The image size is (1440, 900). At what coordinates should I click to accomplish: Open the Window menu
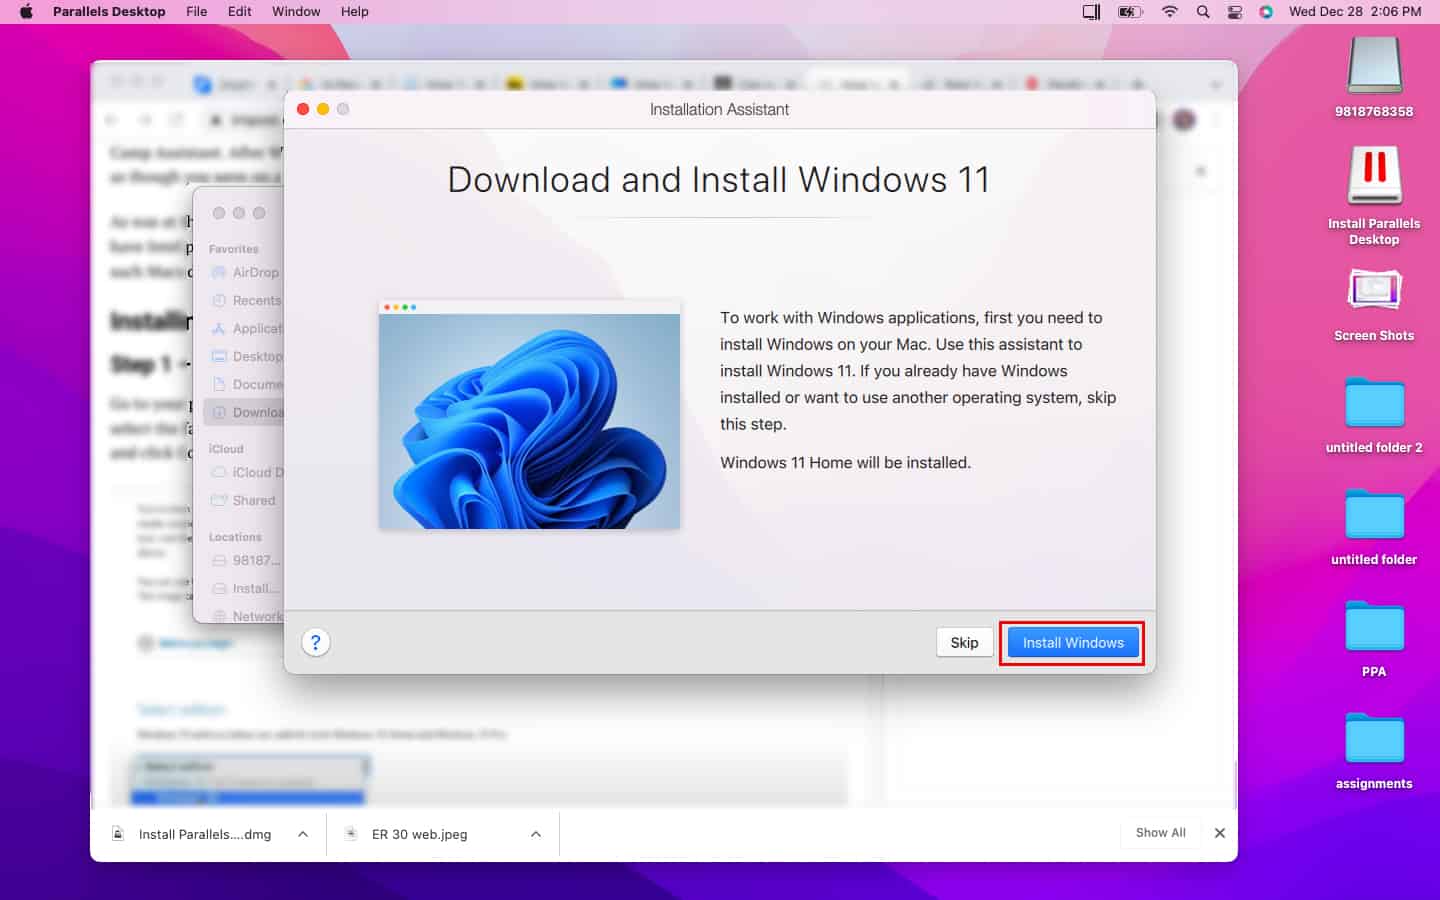click(x=296, y=11)
